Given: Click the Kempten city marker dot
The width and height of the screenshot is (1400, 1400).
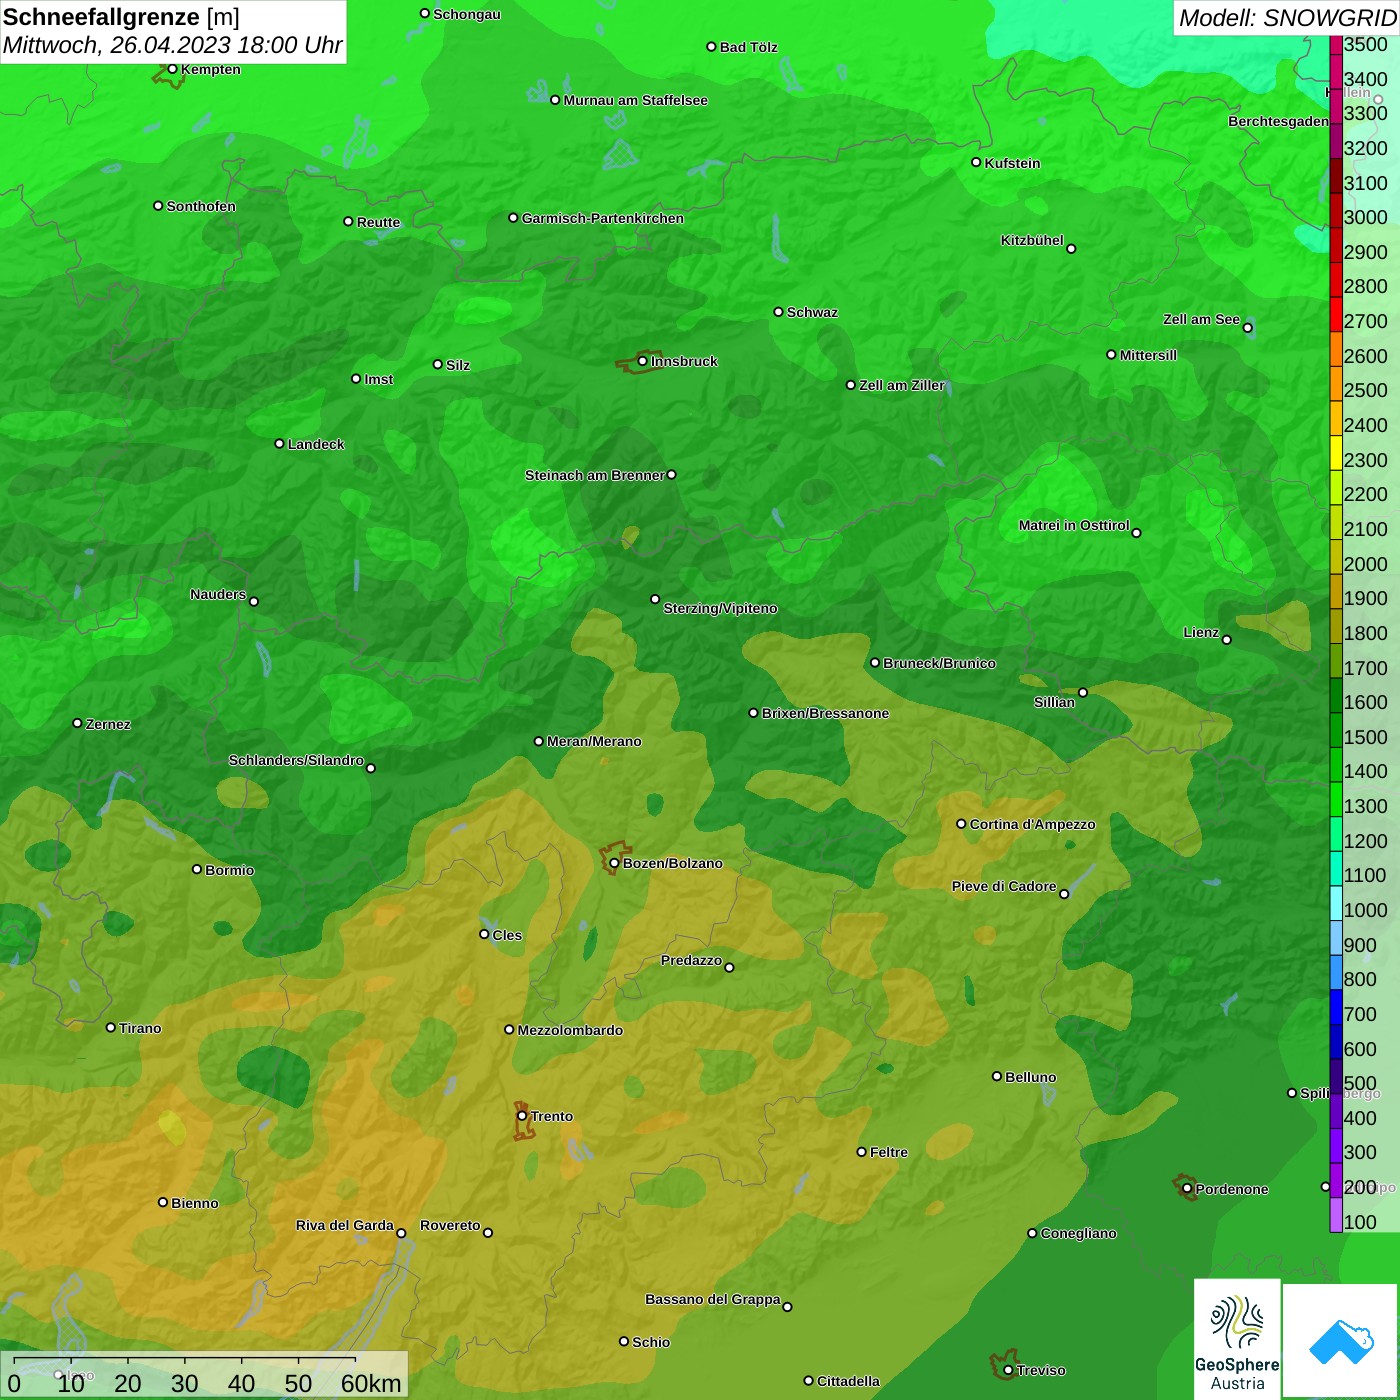Looking at the screenshot, I should (x=172, y=69).
